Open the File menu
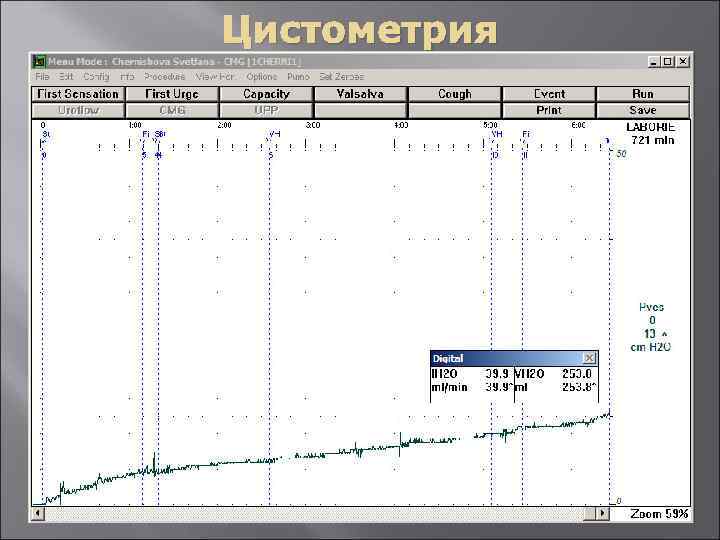 click(42, 77)
